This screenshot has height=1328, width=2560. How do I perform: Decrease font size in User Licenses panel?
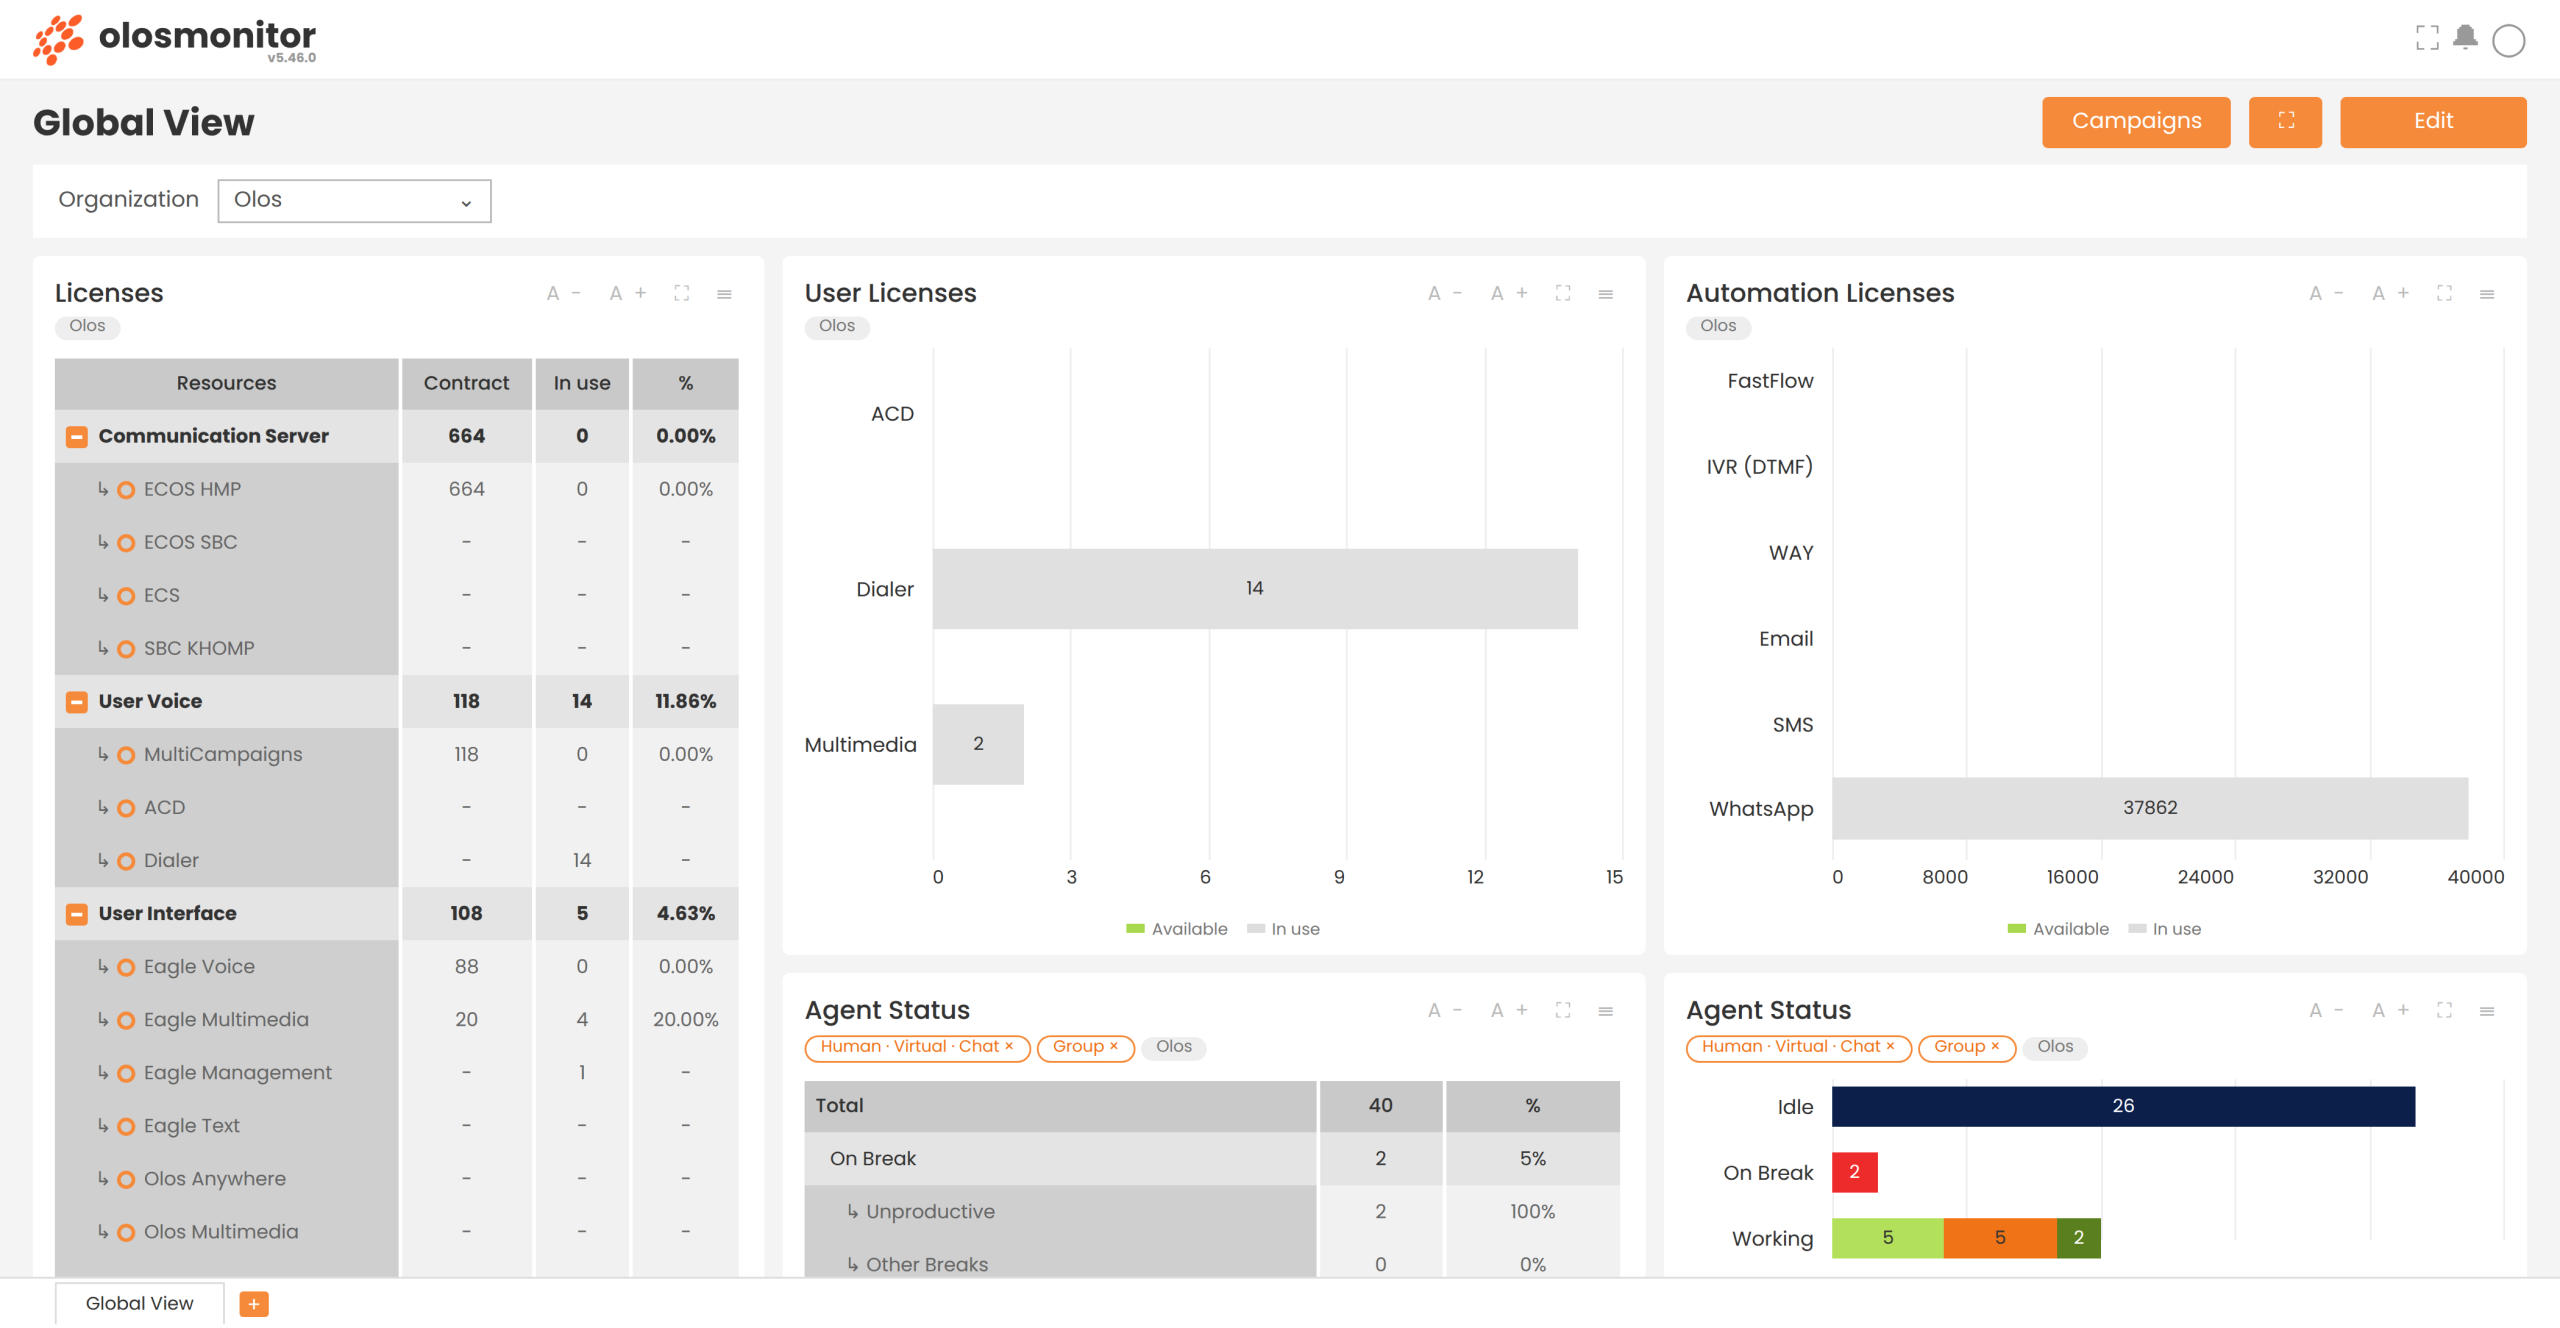tap(1445, 294)
